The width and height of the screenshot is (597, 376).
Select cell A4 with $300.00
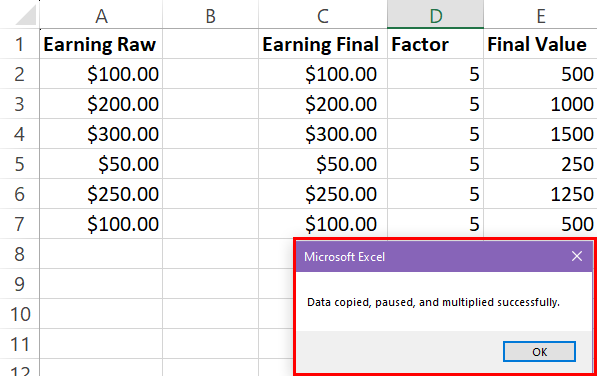[x=101, y=134]
